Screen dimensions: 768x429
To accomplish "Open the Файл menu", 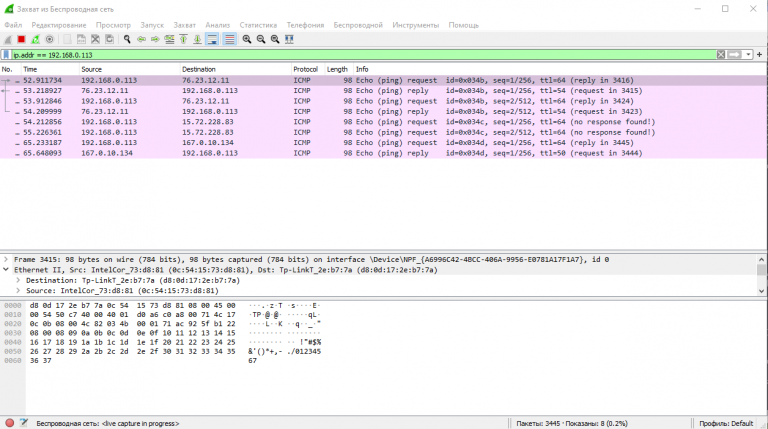I will [x=13, y=25].
